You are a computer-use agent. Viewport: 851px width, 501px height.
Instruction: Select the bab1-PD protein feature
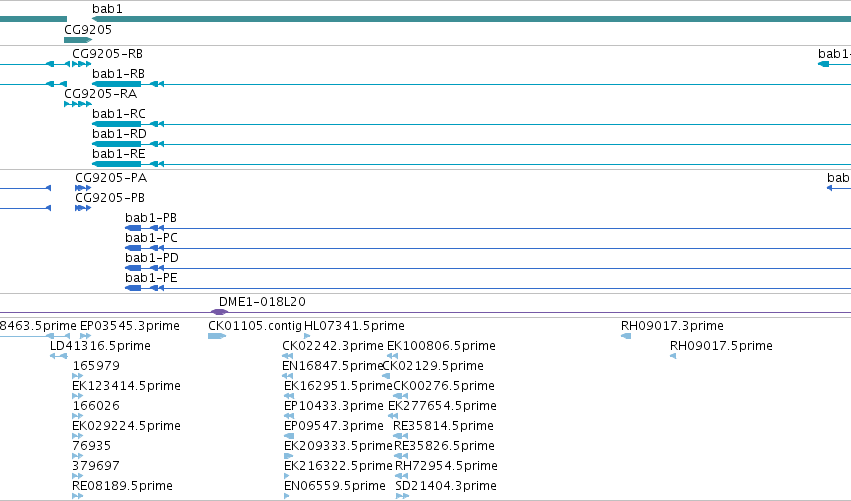tap(133, 268)
